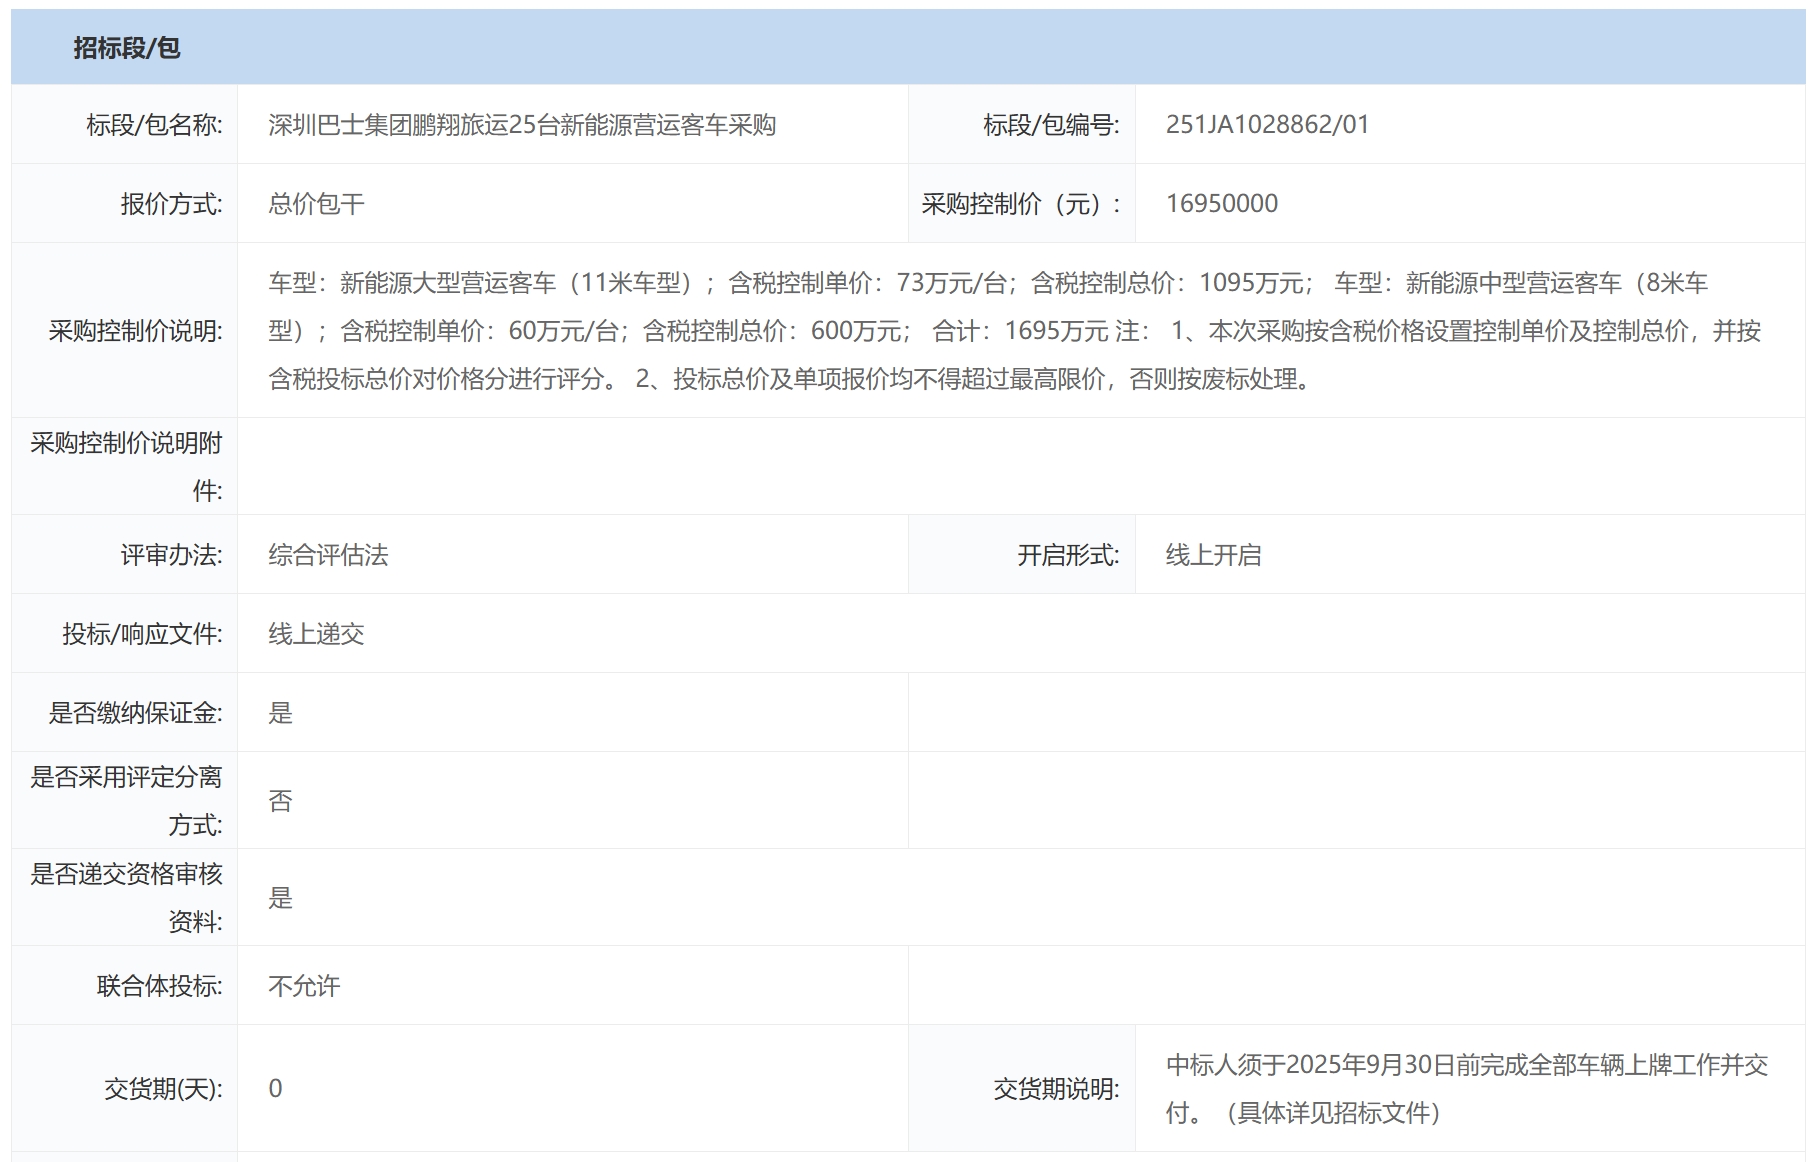Select 否 in the 评定分离 row
The width and height of the screenshot is (1815, 1162).
pos(280,801)
